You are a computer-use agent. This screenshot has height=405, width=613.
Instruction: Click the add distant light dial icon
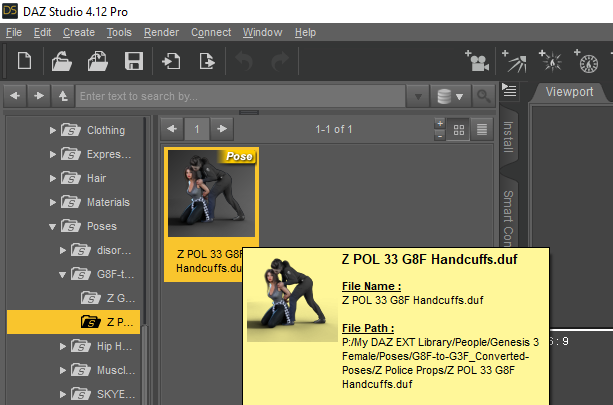click(586, 61)
